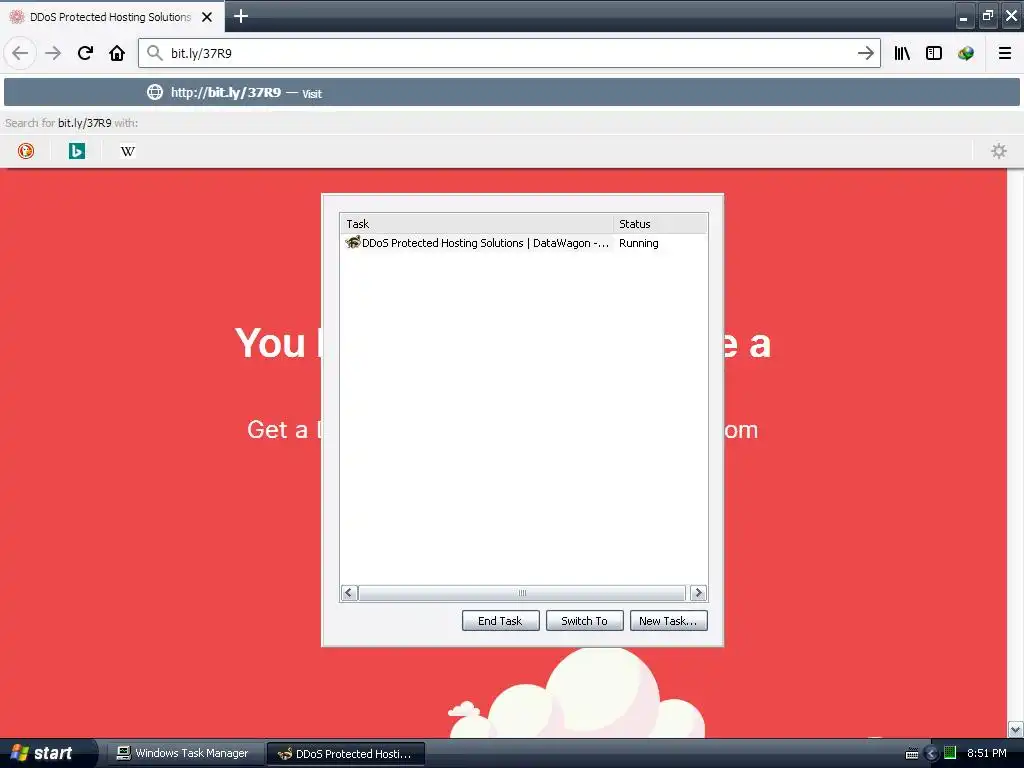Search with DuckDuckGo engine icon

tap(25, 151)
